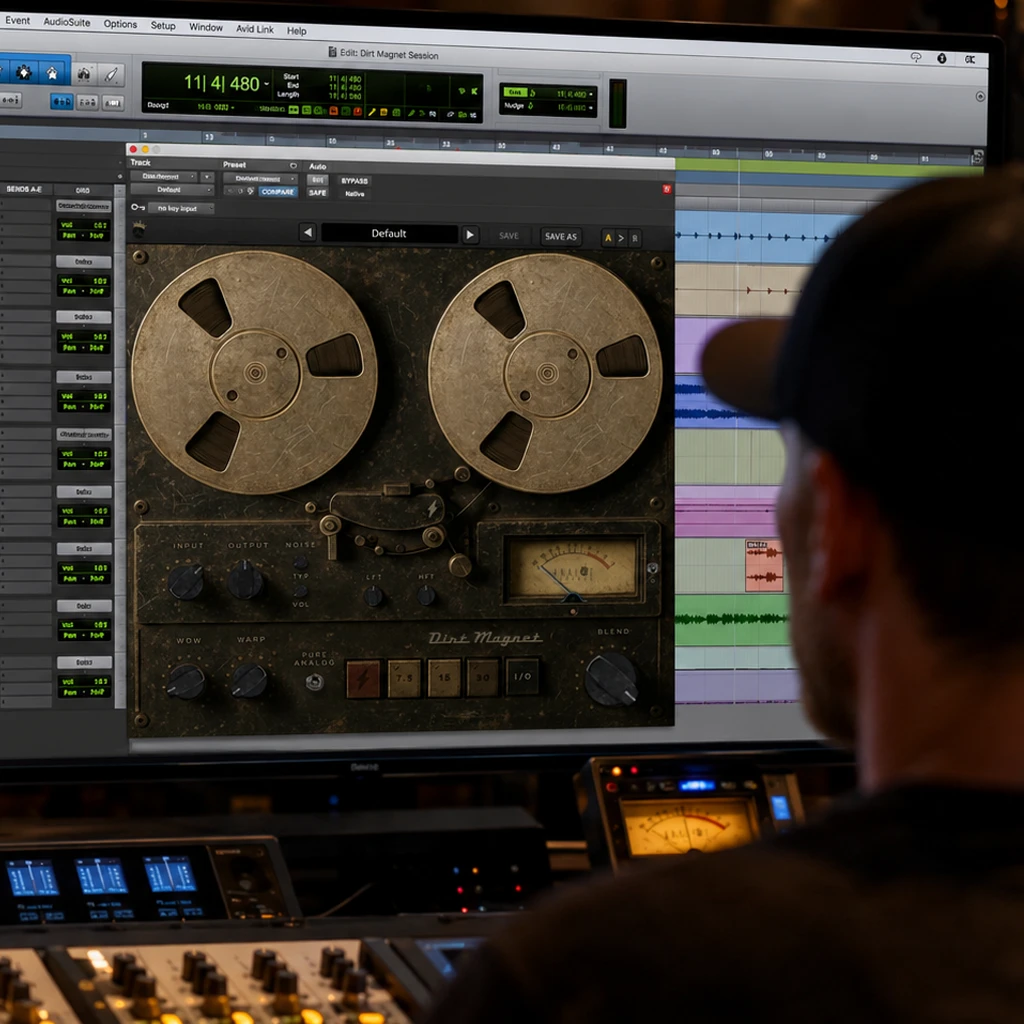The height and width of the screenshot is (1024, 1024).
Task: Go to the previous plugin preset arrow
Action: (x=308, y=232)
